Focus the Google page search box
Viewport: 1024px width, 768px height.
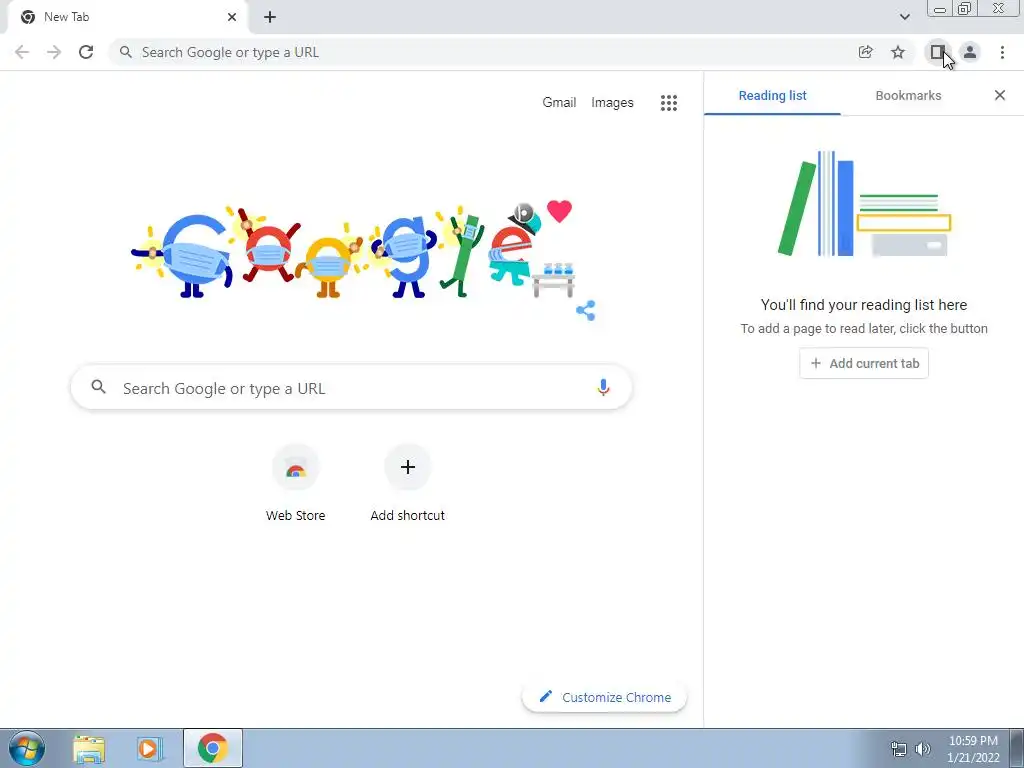351,388
